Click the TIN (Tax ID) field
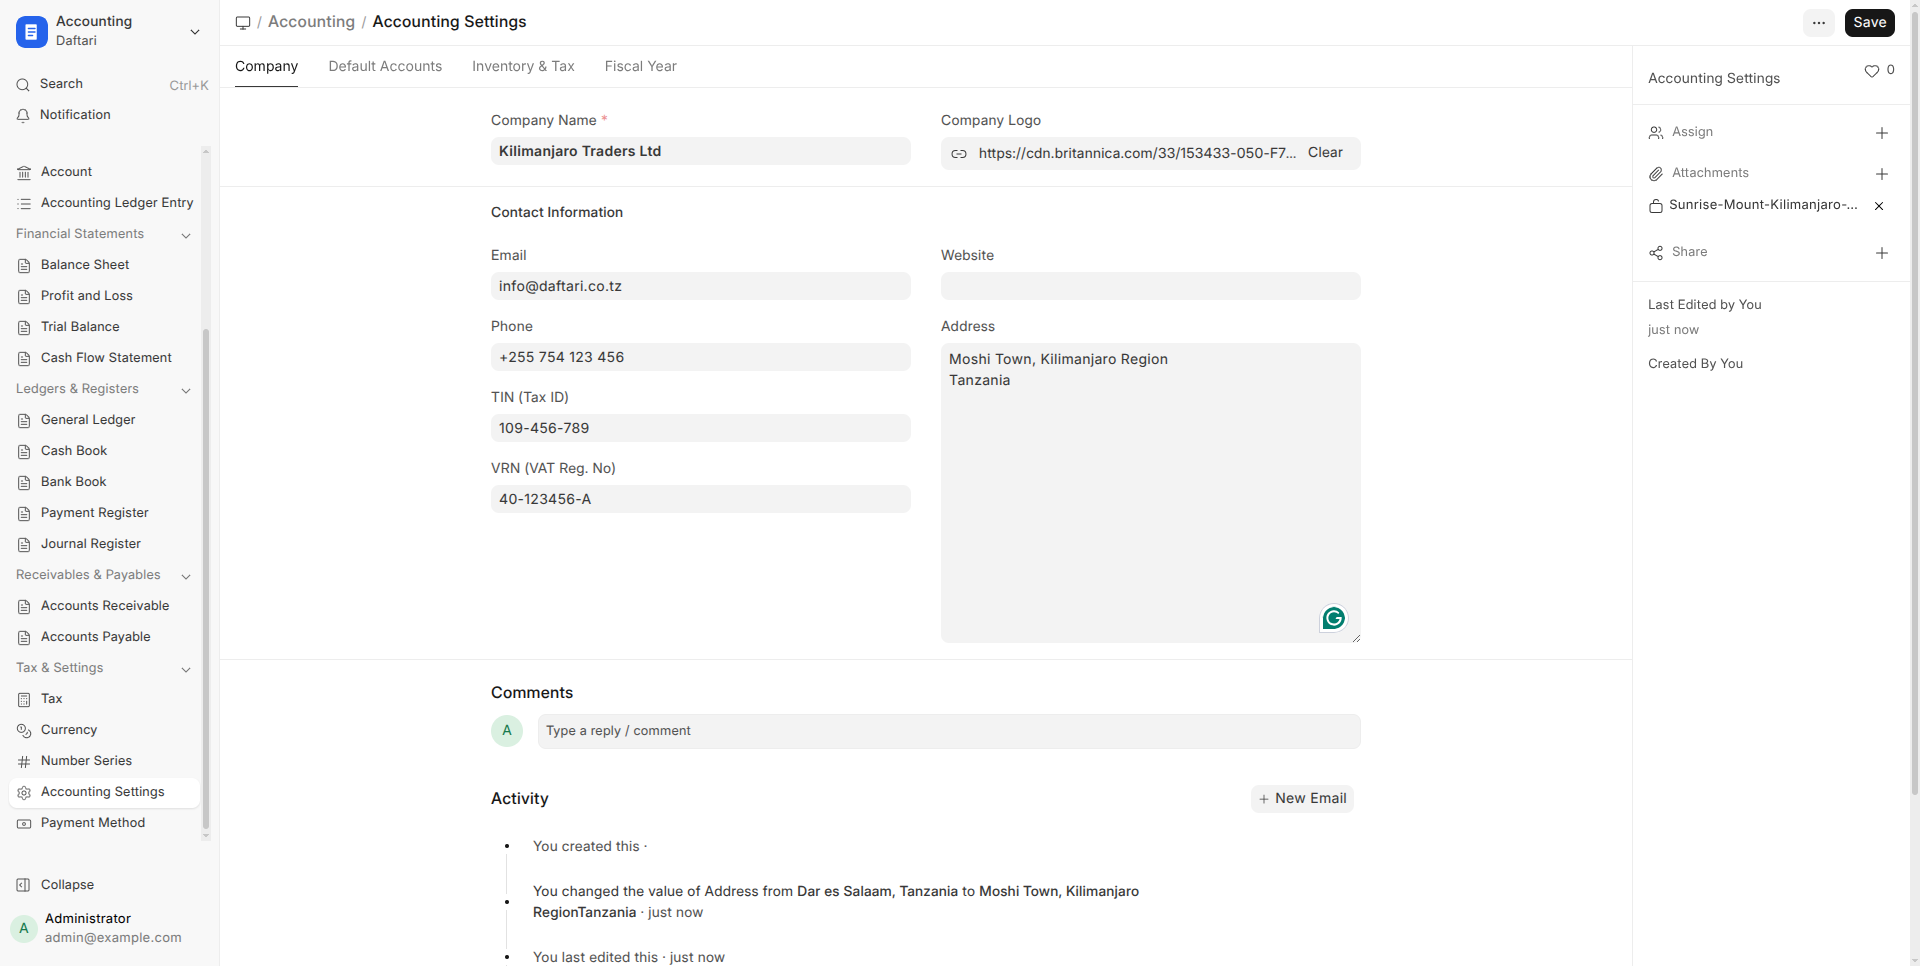The height and width of the screenshot is (966, 1920). (700, 428)
